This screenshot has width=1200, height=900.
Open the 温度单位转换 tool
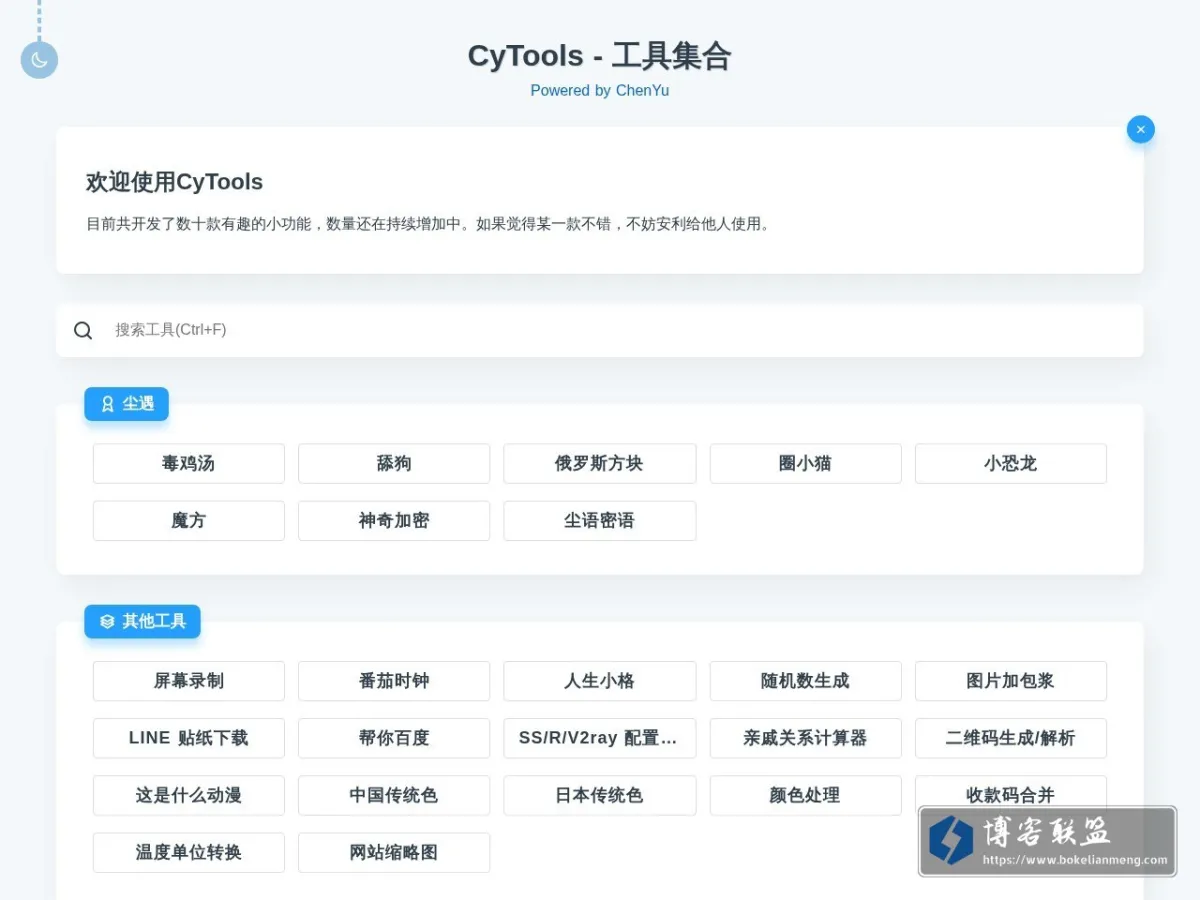[189, 852]
